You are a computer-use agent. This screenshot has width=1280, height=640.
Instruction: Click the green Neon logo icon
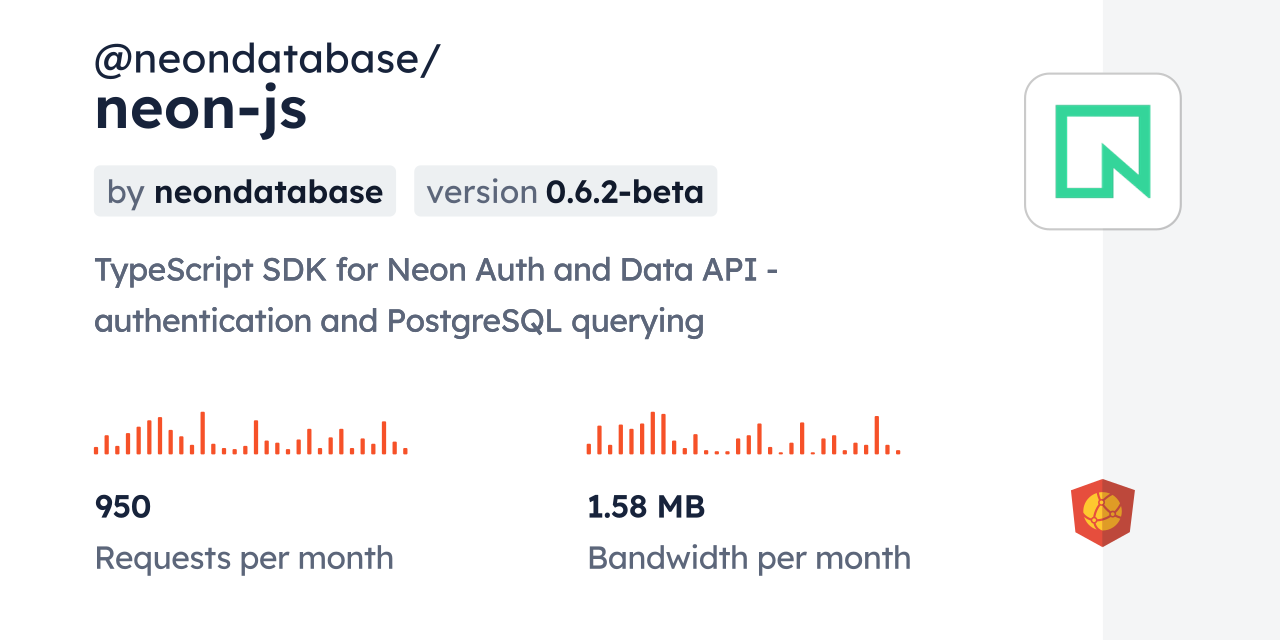pyautogui.click(x=1103, y=151)
